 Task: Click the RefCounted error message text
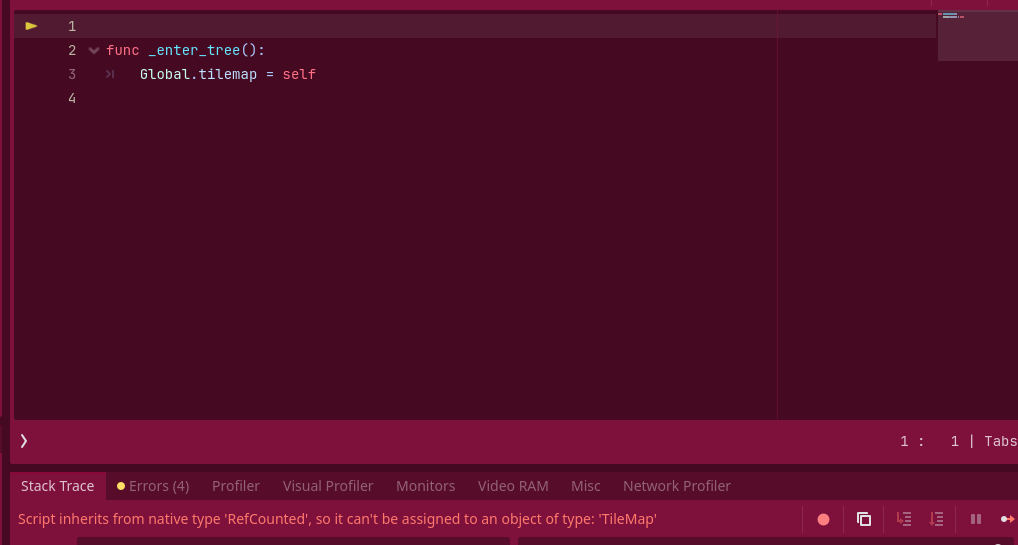[x=337, y=519]
